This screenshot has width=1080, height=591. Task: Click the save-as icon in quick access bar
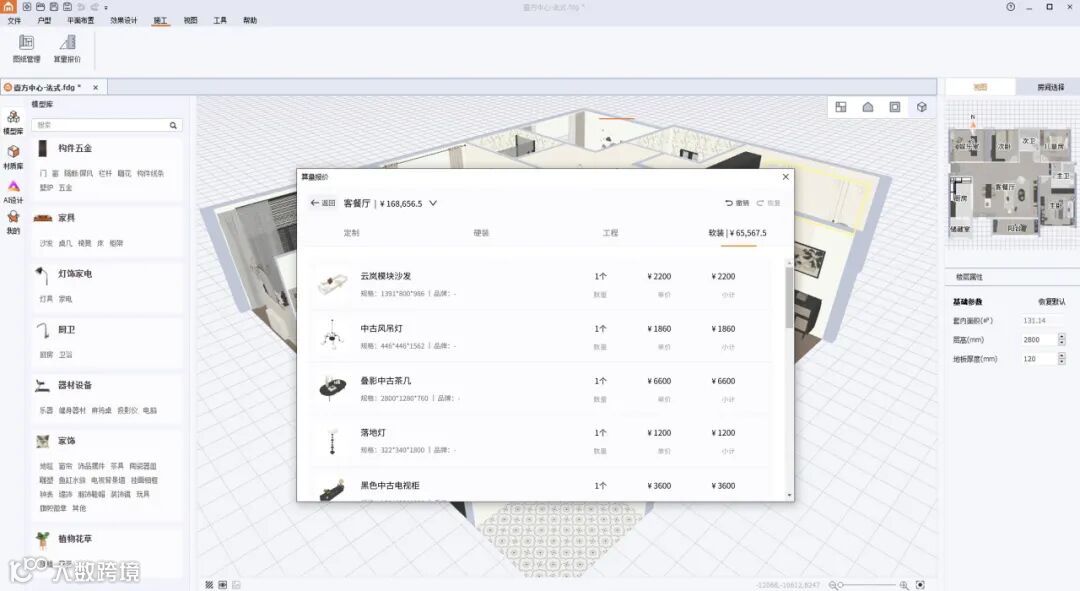(68, 7)
